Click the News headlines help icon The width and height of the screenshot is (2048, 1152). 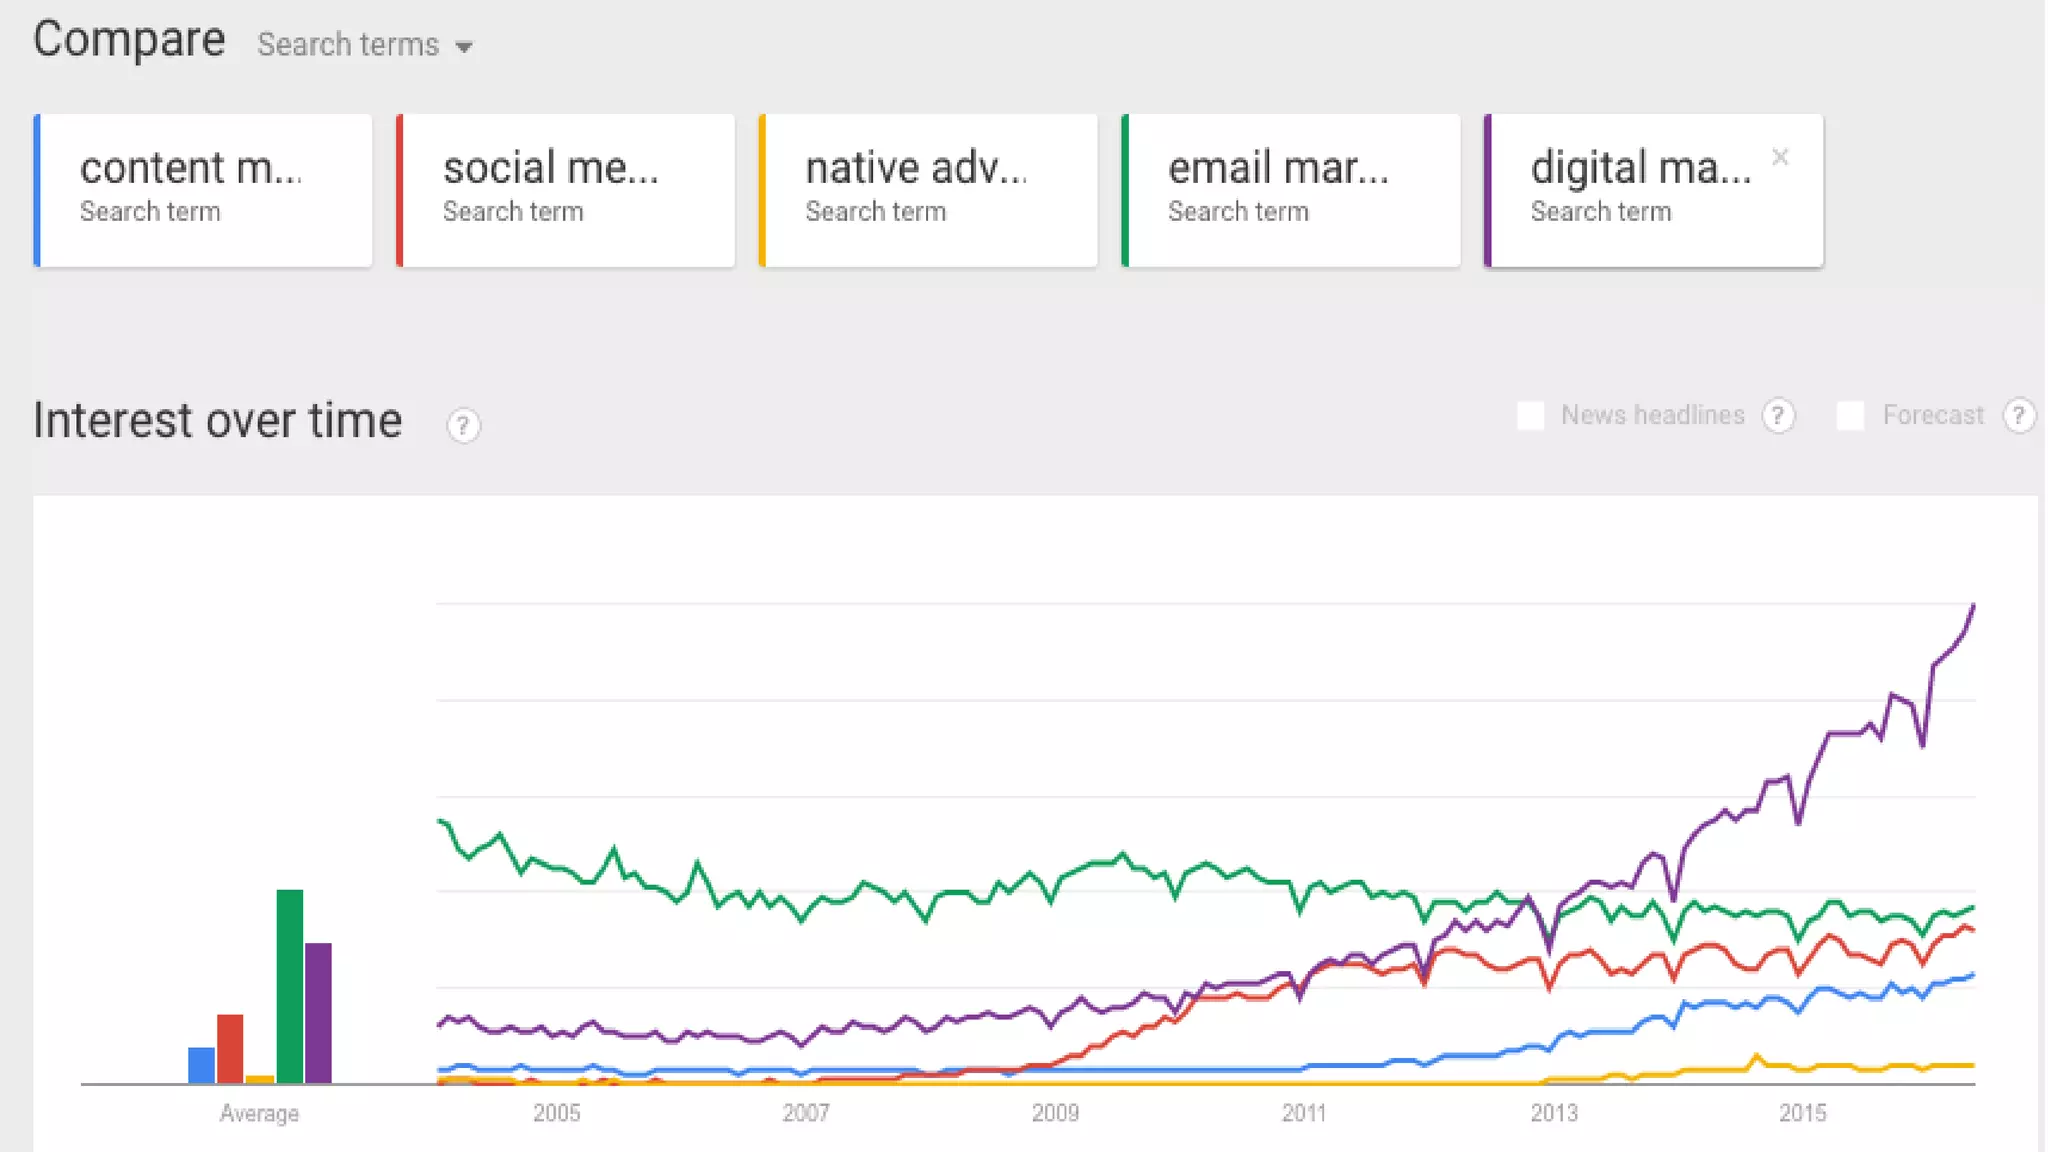click(x=1778, y=415)
